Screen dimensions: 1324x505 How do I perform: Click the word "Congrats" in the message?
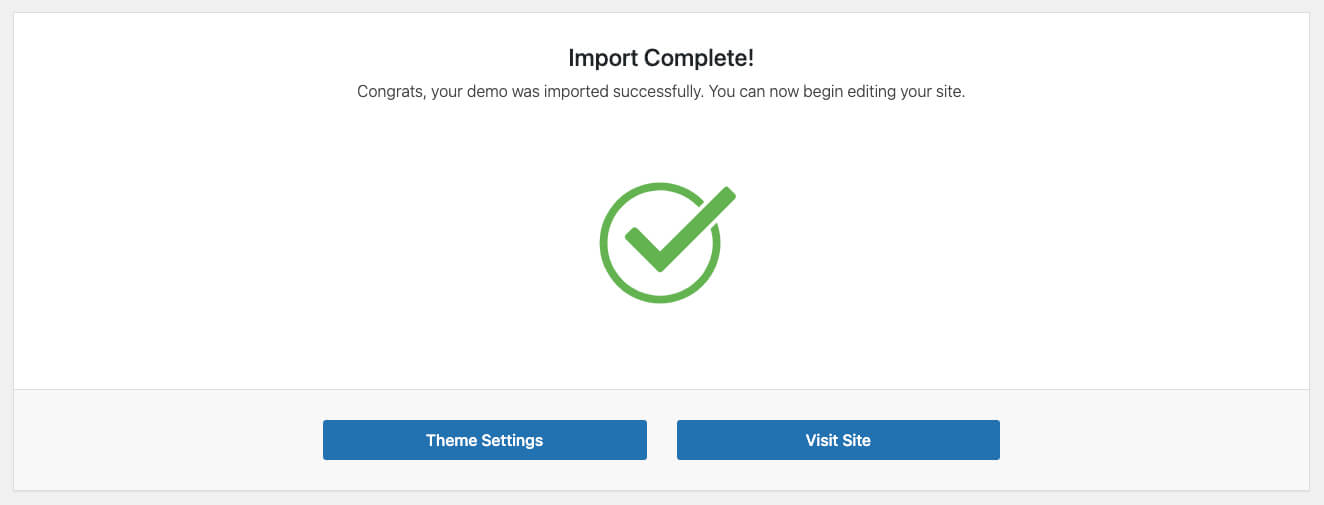pos(386,92)
